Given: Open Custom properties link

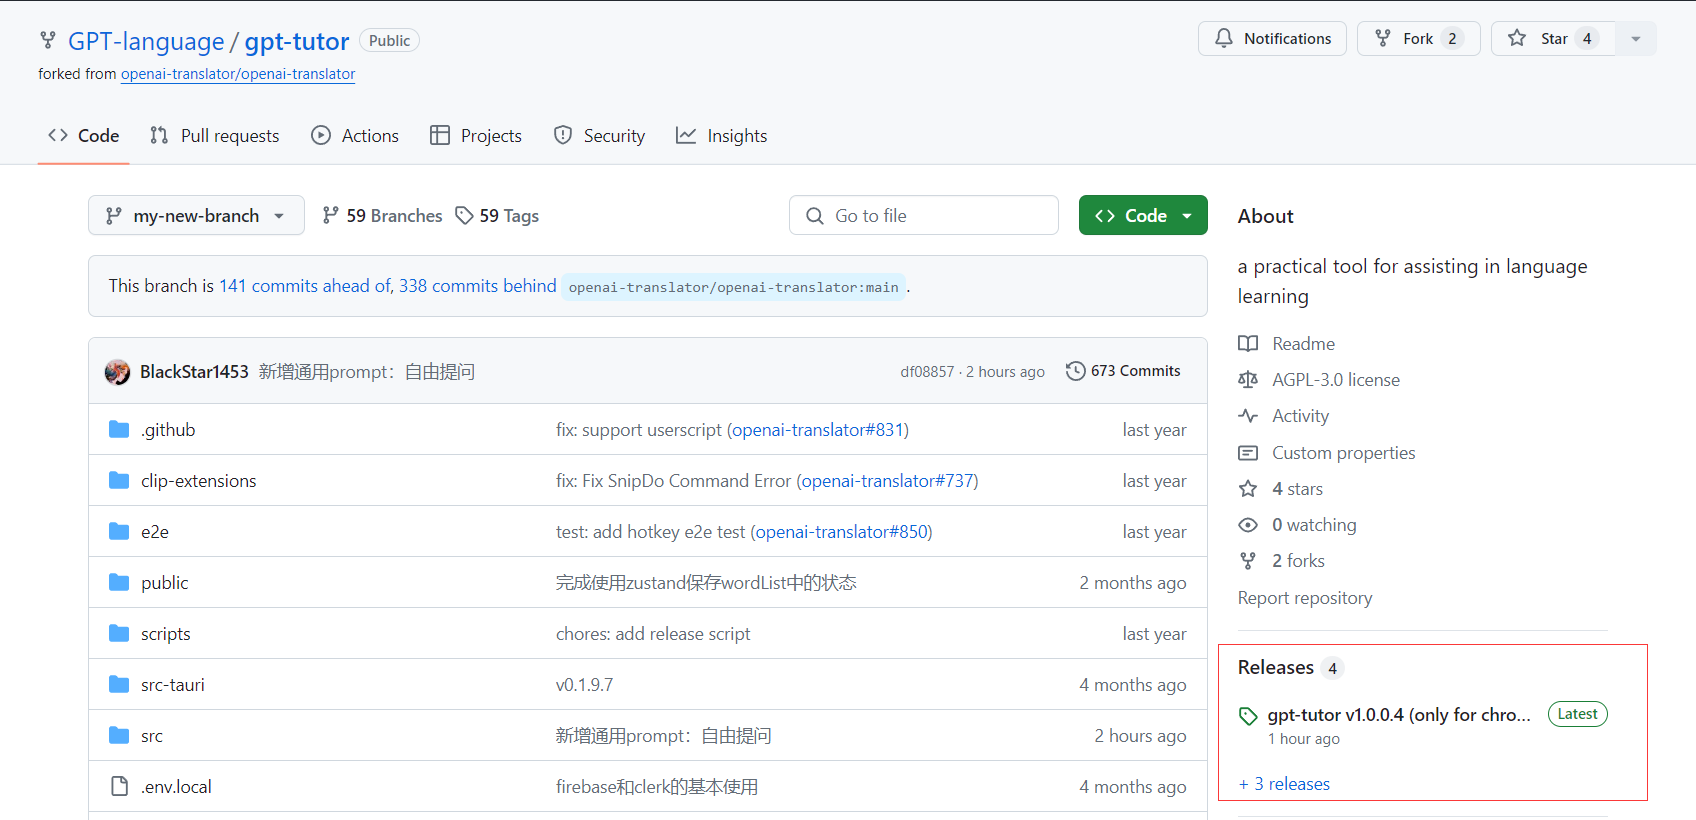Looking at the screenshot, I should pyautogui.click(x=1344, y=453).
